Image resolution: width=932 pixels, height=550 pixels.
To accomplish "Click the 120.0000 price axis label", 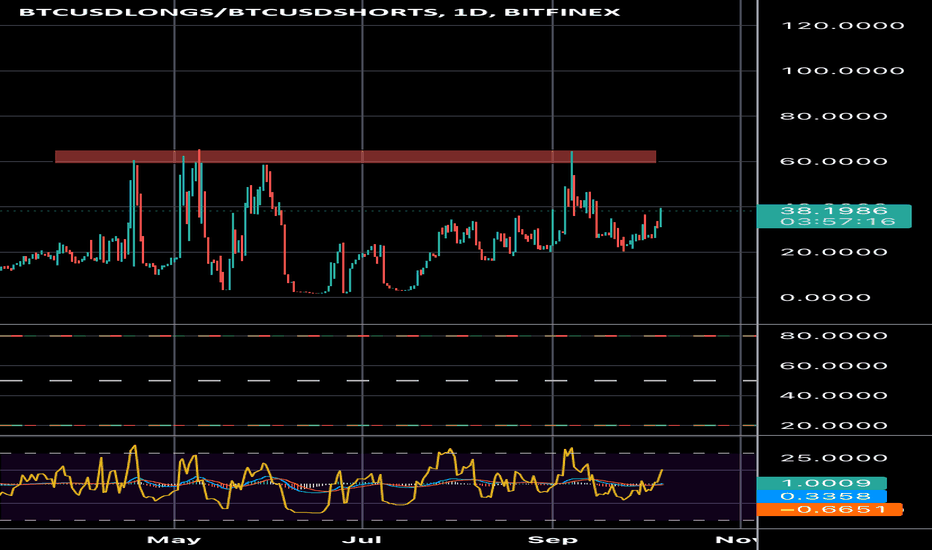I will click(843, 26).
